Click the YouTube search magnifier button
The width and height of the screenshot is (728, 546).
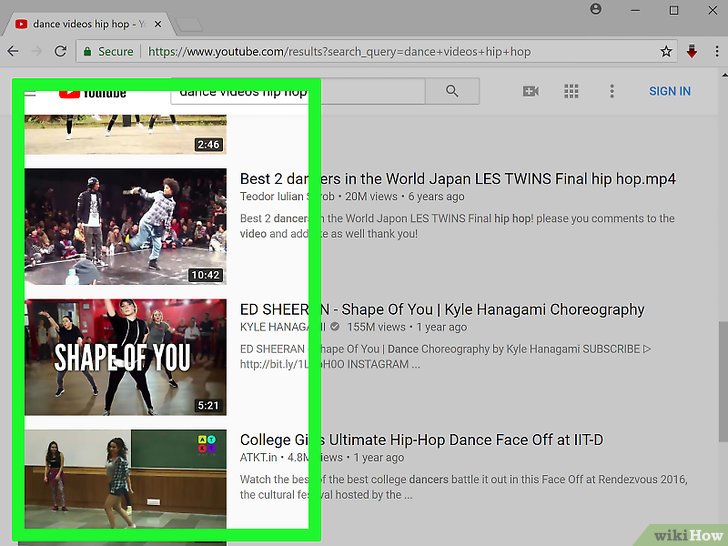pyautogui.click(x=452, y=91)
